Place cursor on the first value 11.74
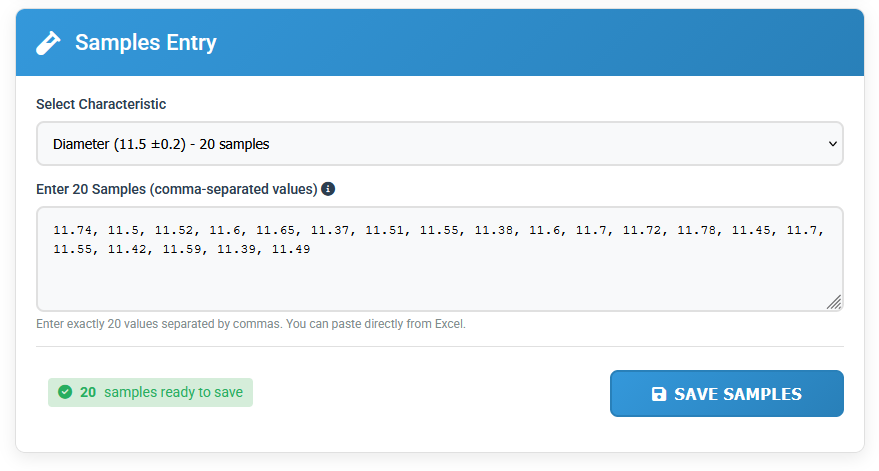The height and width of the screenshot is (471, 879). click(x=72, y=230)
